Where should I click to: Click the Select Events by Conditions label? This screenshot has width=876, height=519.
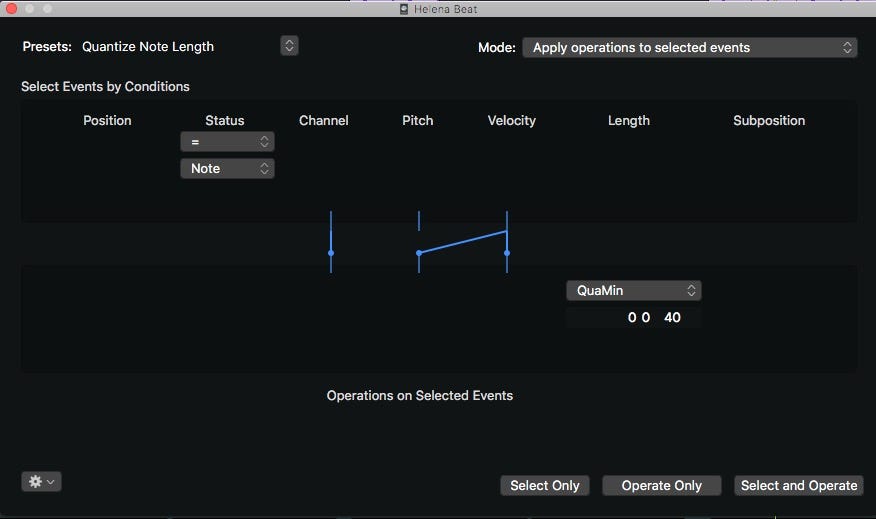(x=106, y=87)
